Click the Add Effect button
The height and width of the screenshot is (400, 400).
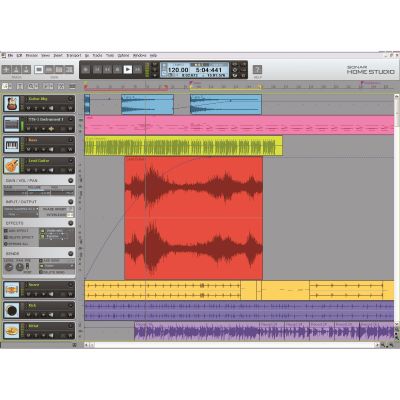coord(17,231)
